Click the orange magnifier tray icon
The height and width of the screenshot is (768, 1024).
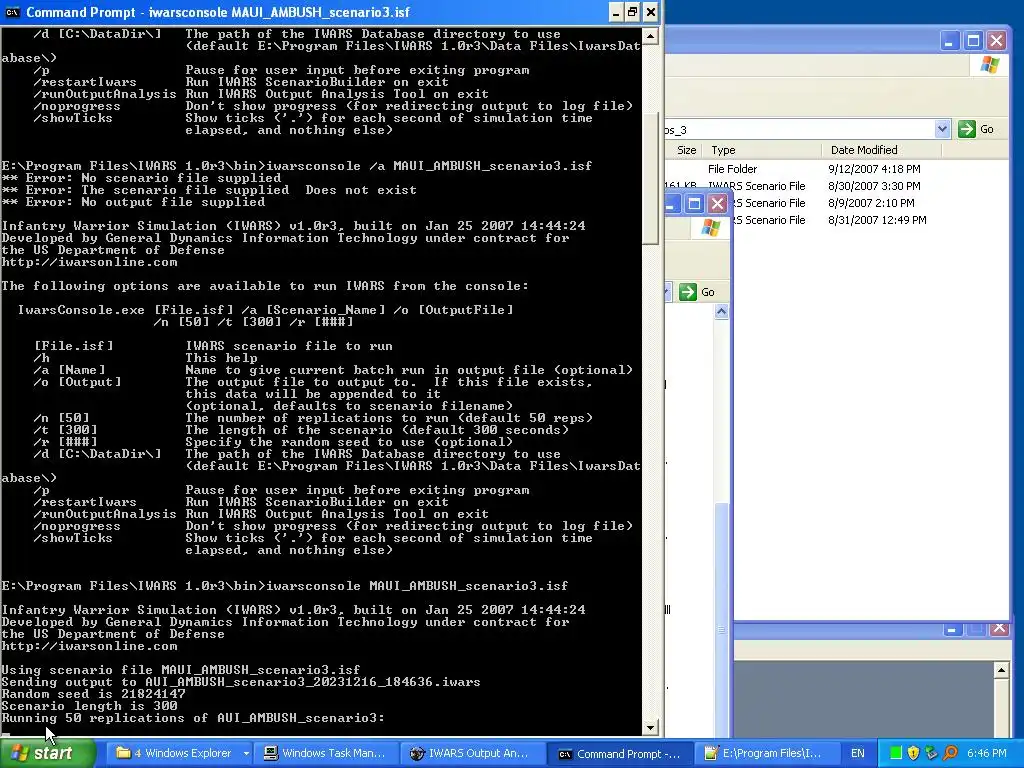(x=950, y=753)
